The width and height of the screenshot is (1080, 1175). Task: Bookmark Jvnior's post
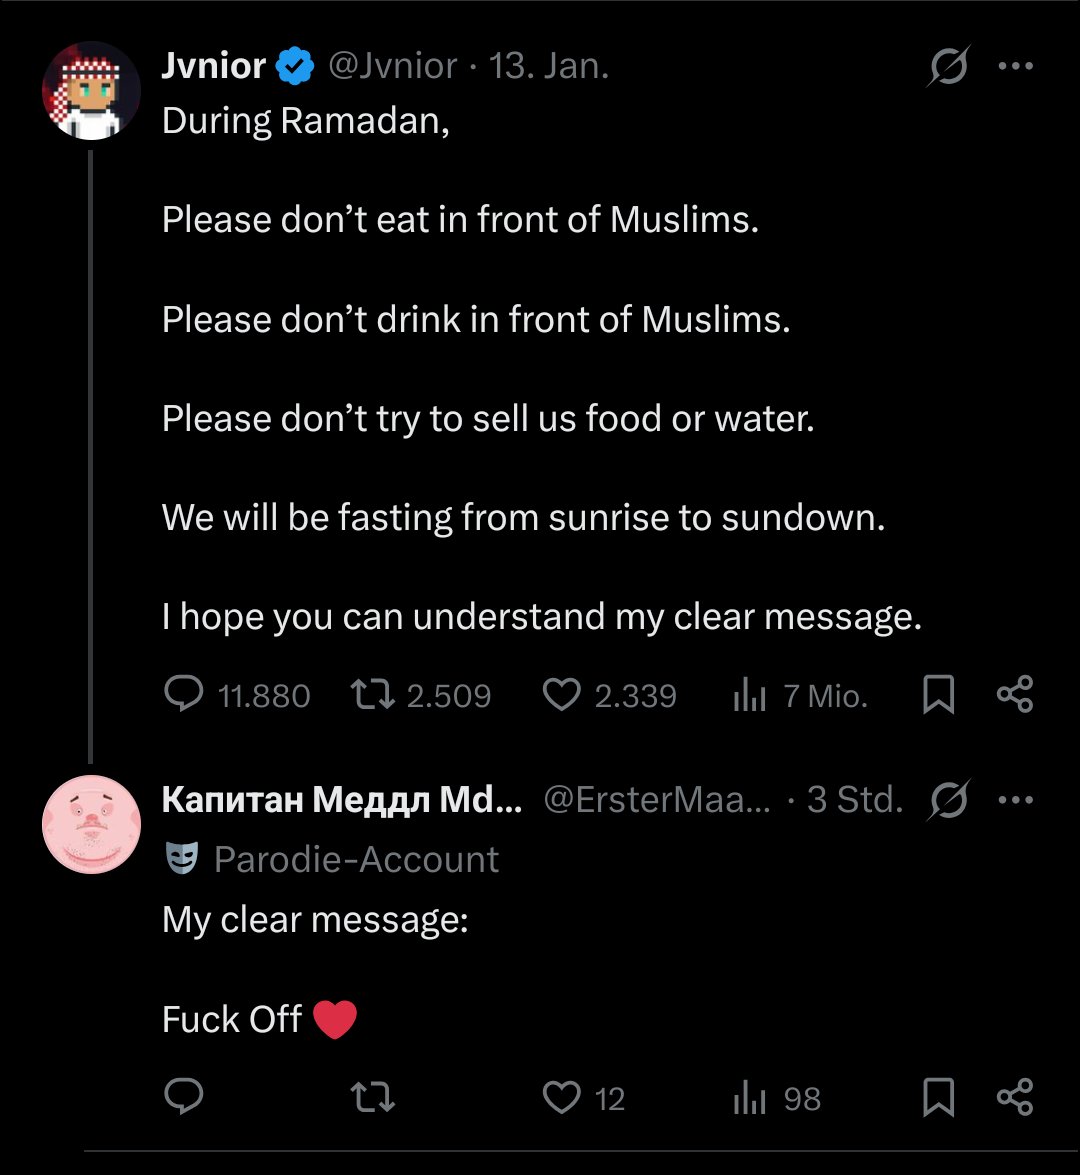pos(938,695)
